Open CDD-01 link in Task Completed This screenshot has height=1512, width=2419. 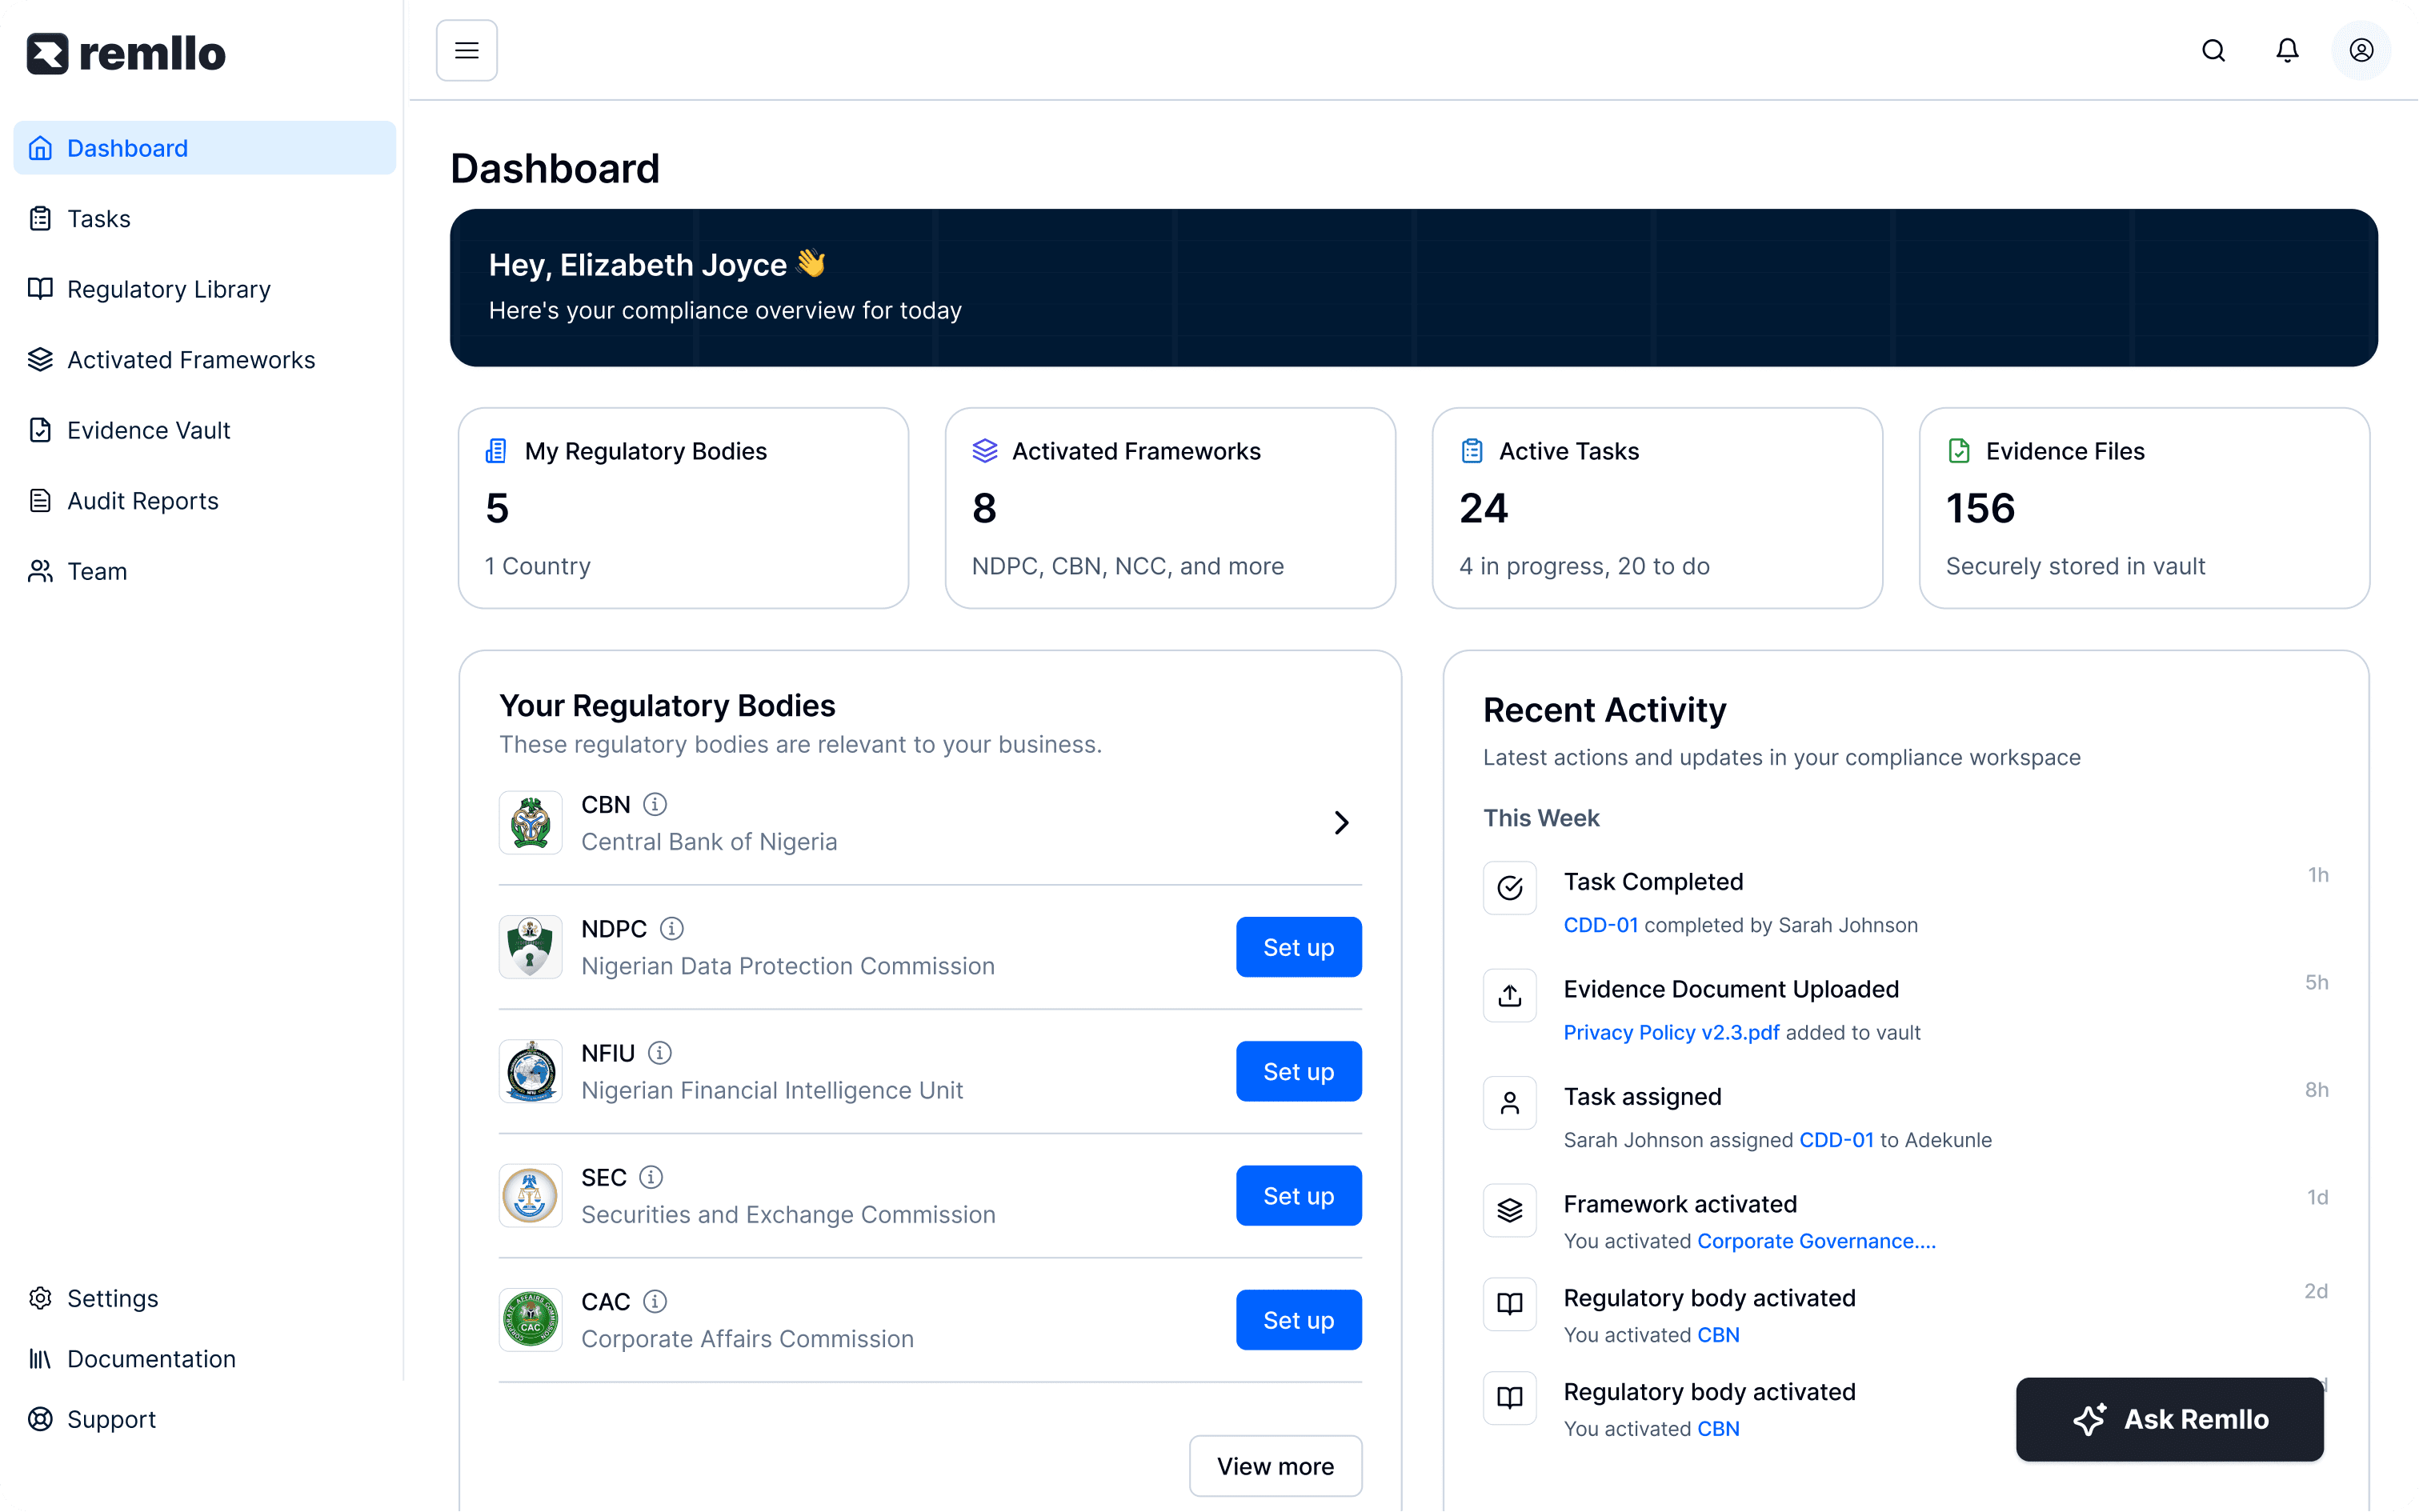1600,925
